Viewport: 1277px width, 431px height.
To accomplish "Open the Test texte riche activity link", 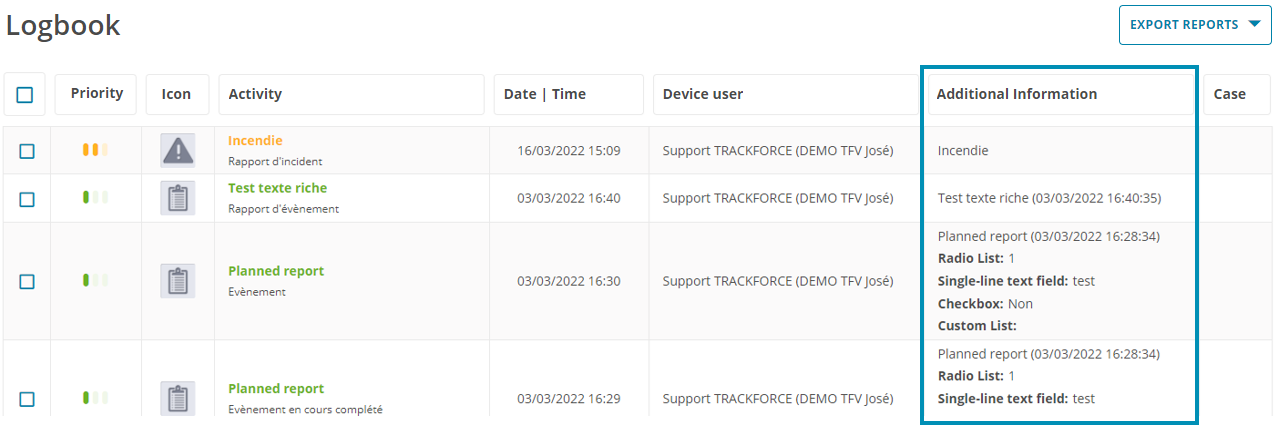I will pos(277,188).
